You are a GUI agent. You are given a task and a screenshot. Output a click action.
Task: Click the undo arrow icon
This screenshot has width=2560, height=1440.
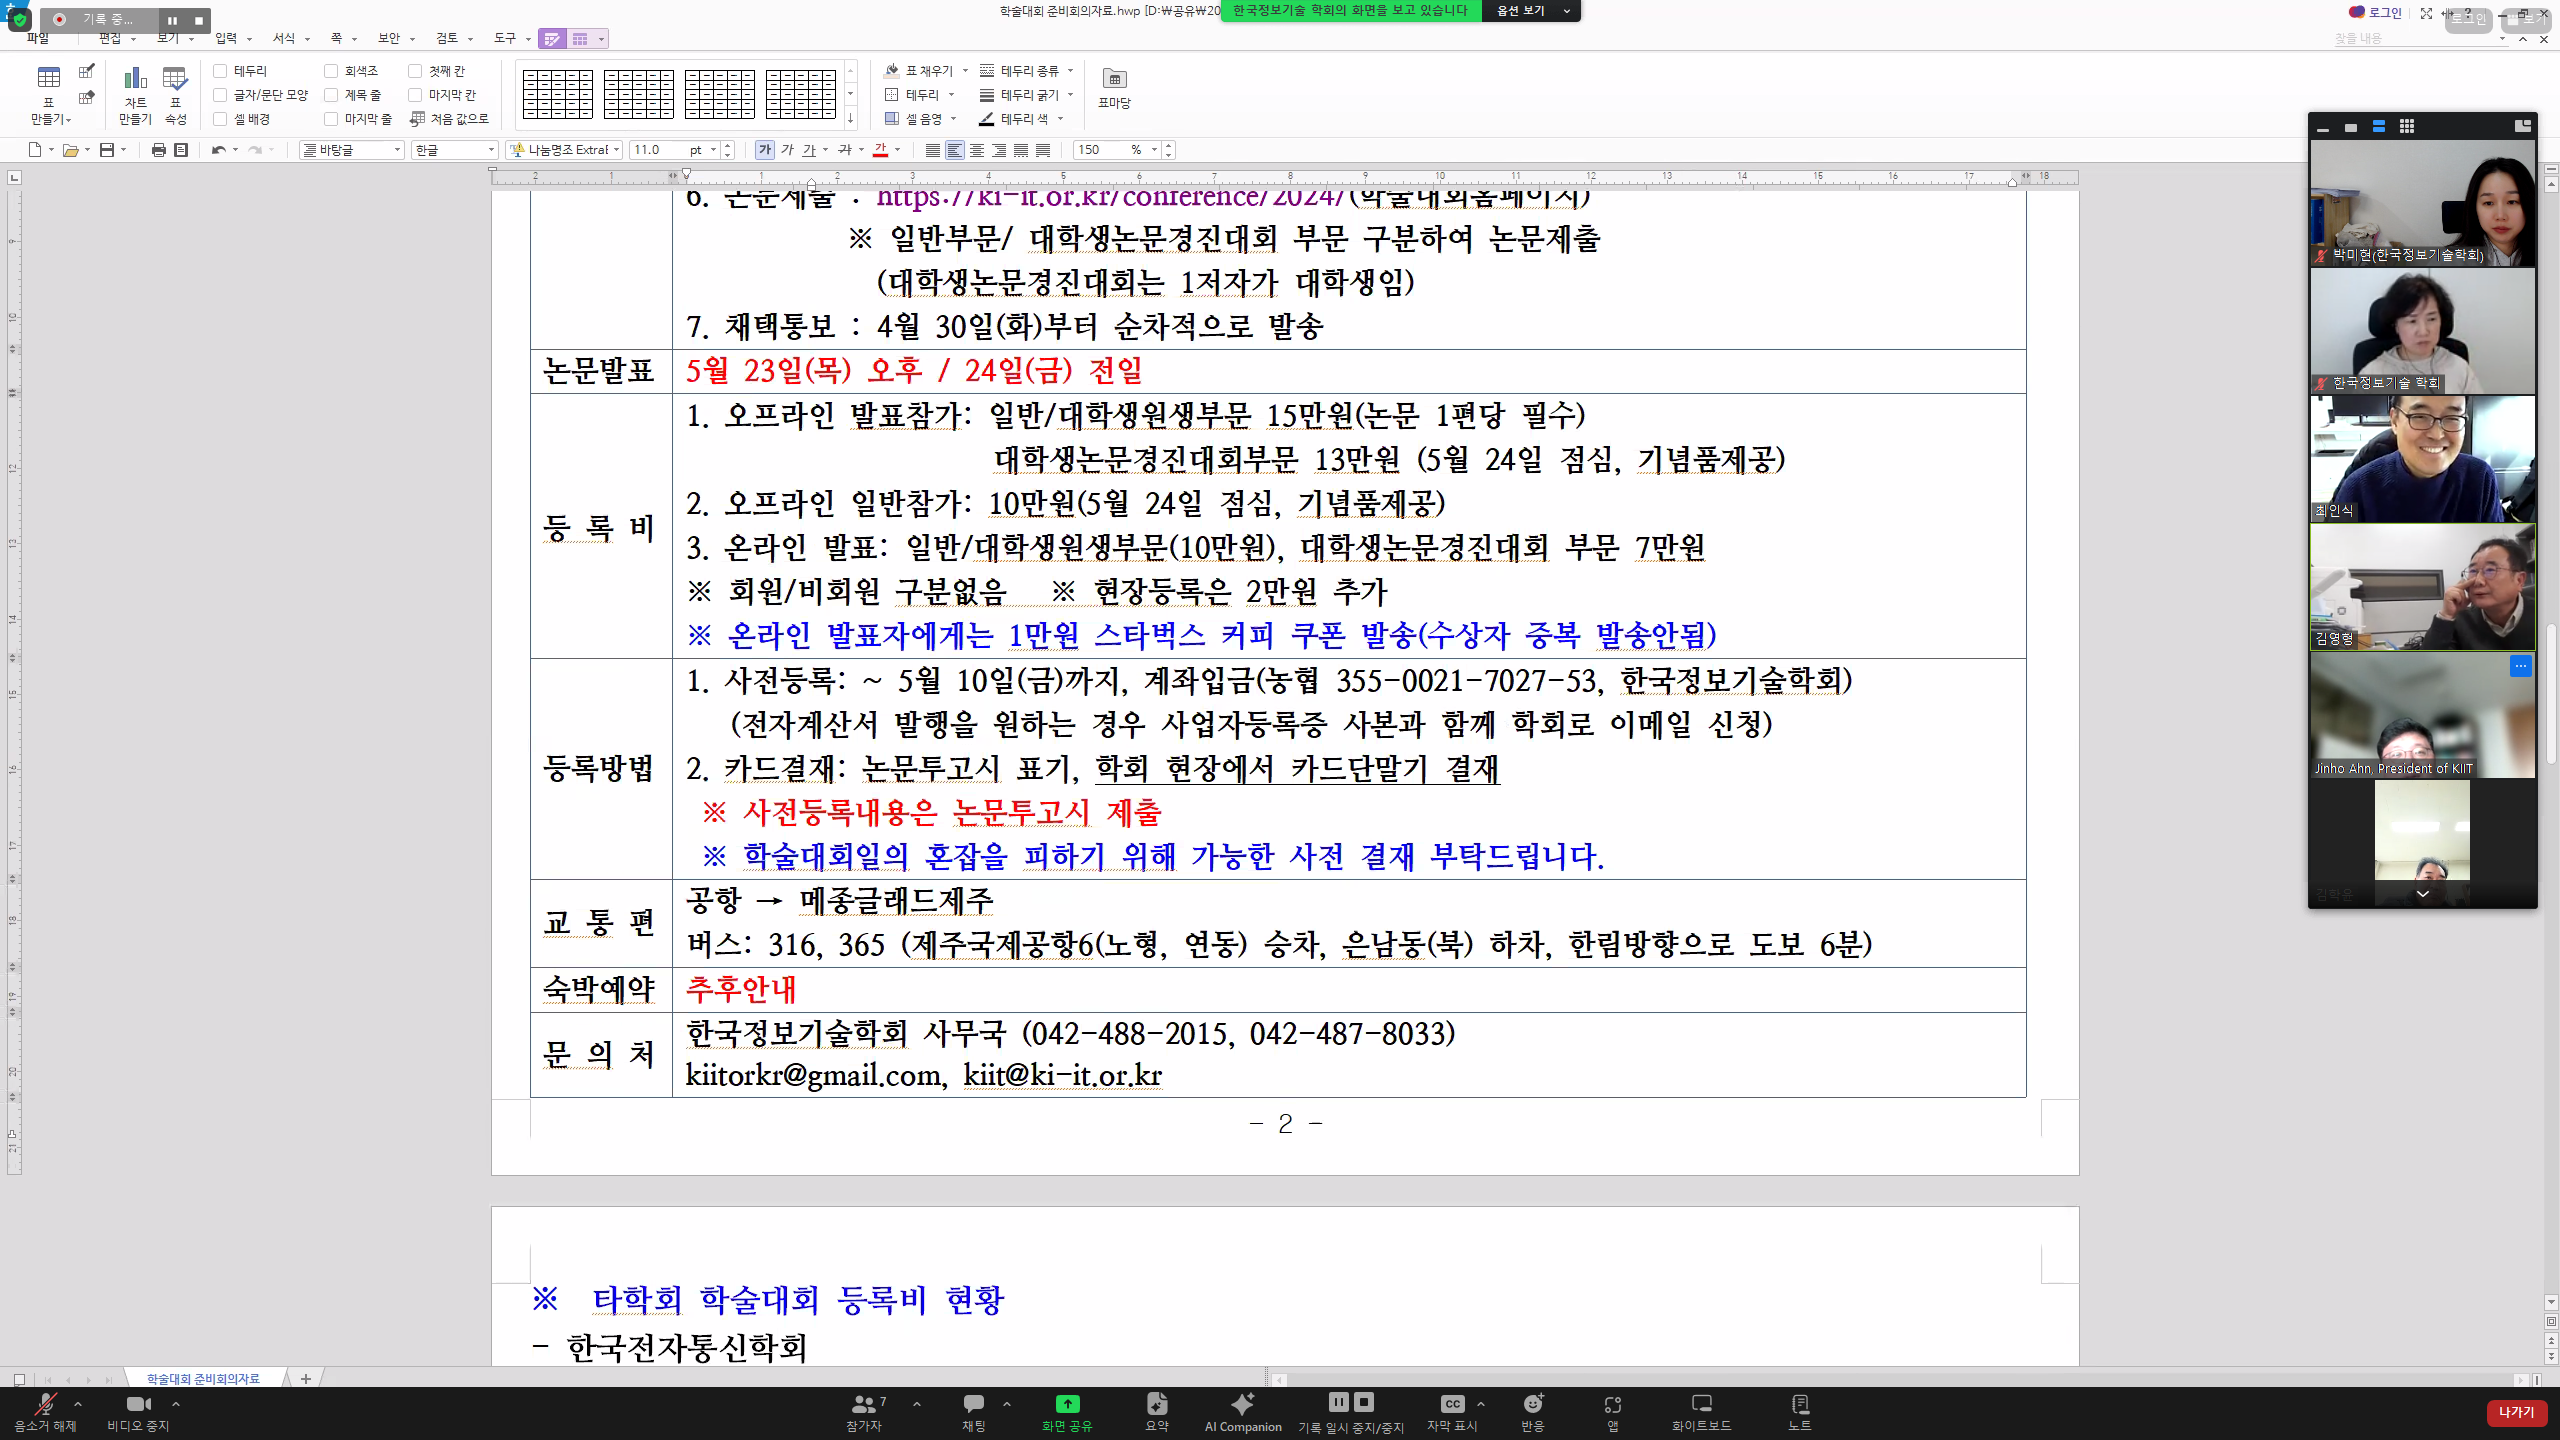(x=218, y=150)
